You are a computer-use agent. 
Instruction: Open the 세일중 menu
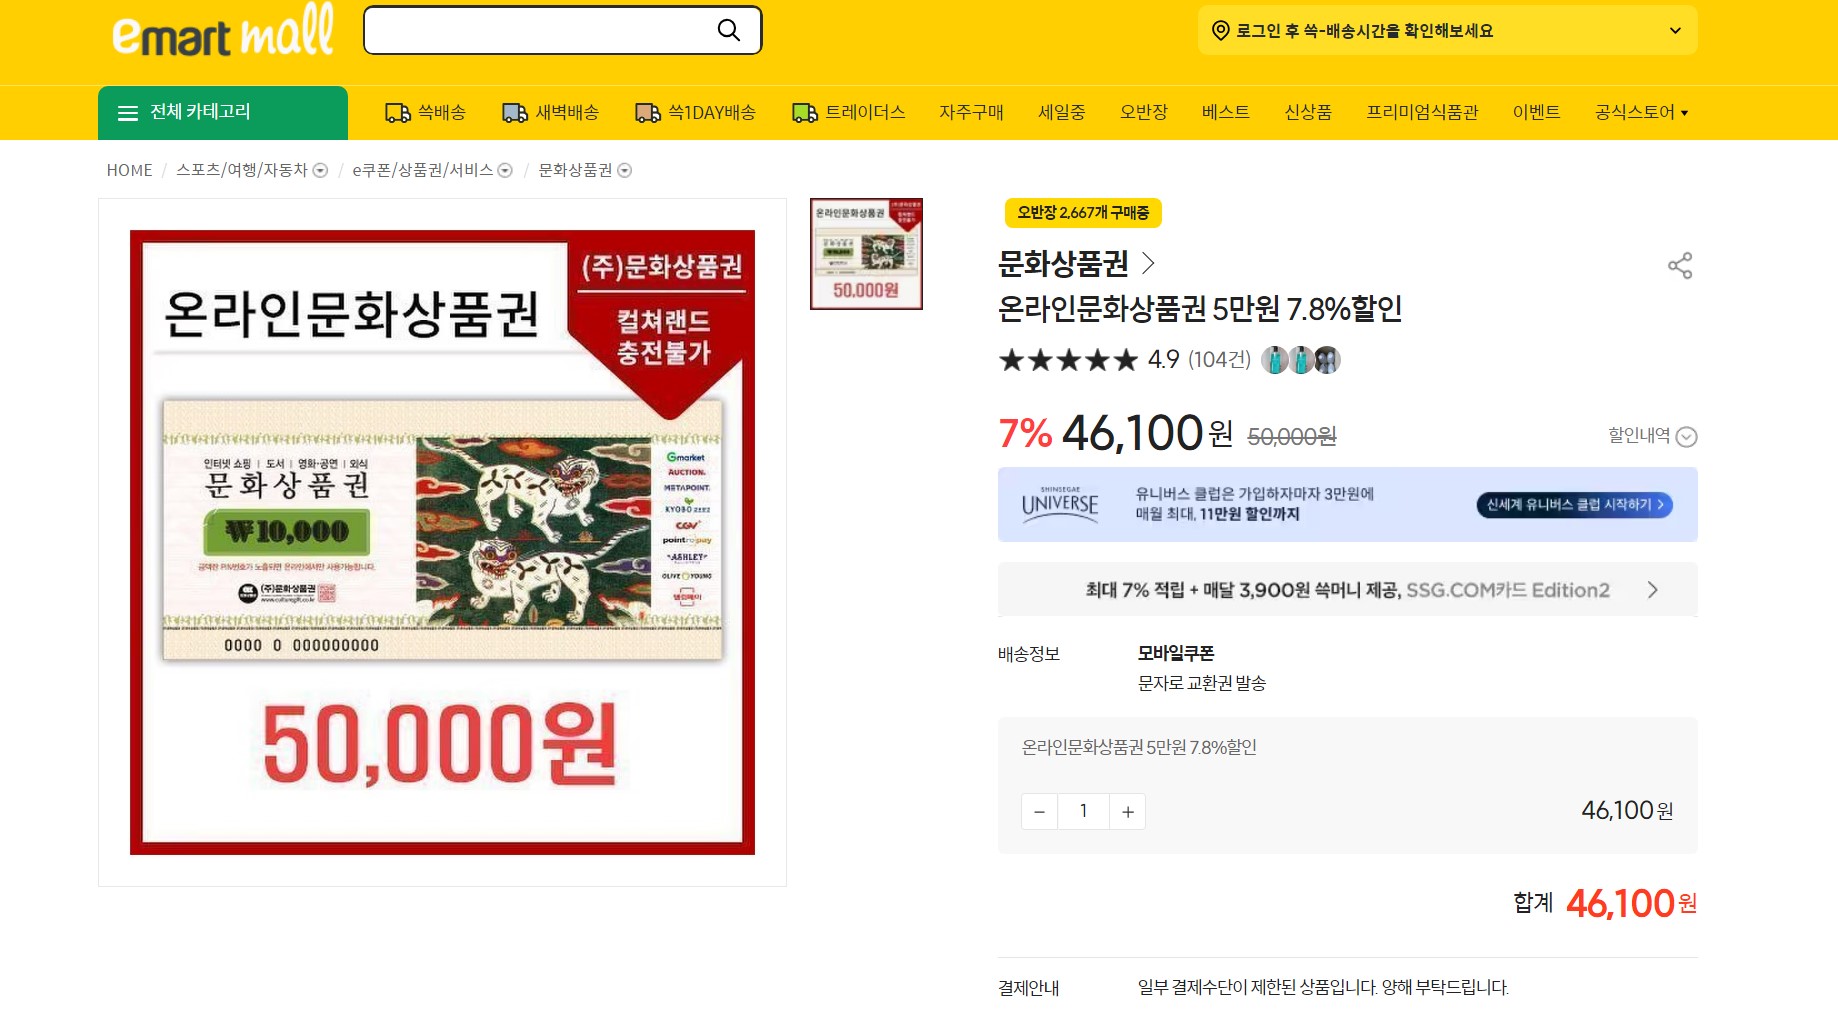1062,113
